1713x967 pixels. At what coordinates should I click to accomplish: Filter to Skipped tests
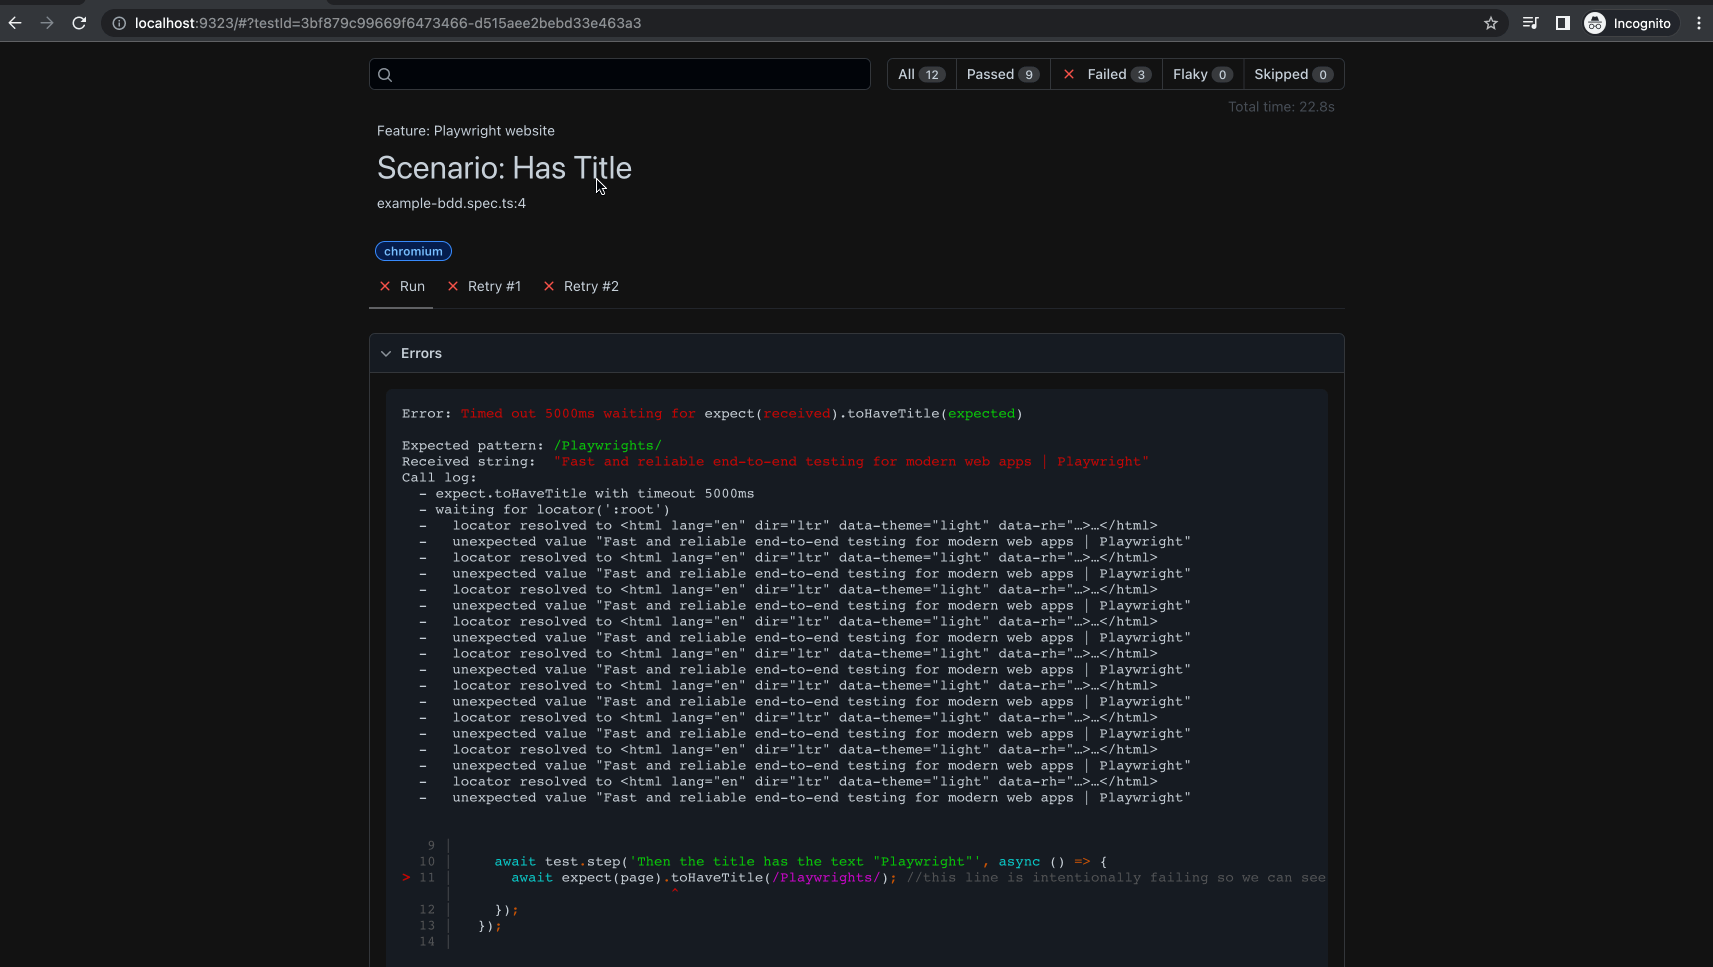tap(1292, 74)
